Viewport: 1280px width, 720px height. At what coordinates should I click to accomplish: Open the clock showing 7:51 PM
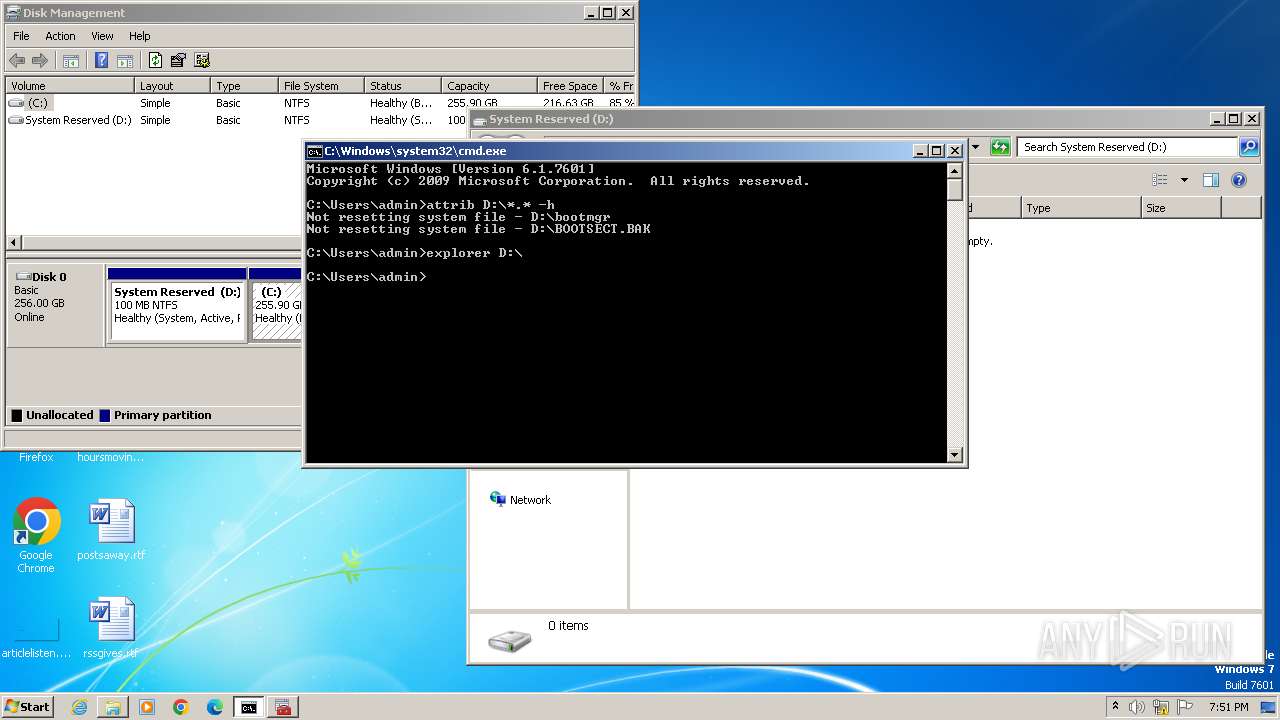click(x=1228, y=707)
